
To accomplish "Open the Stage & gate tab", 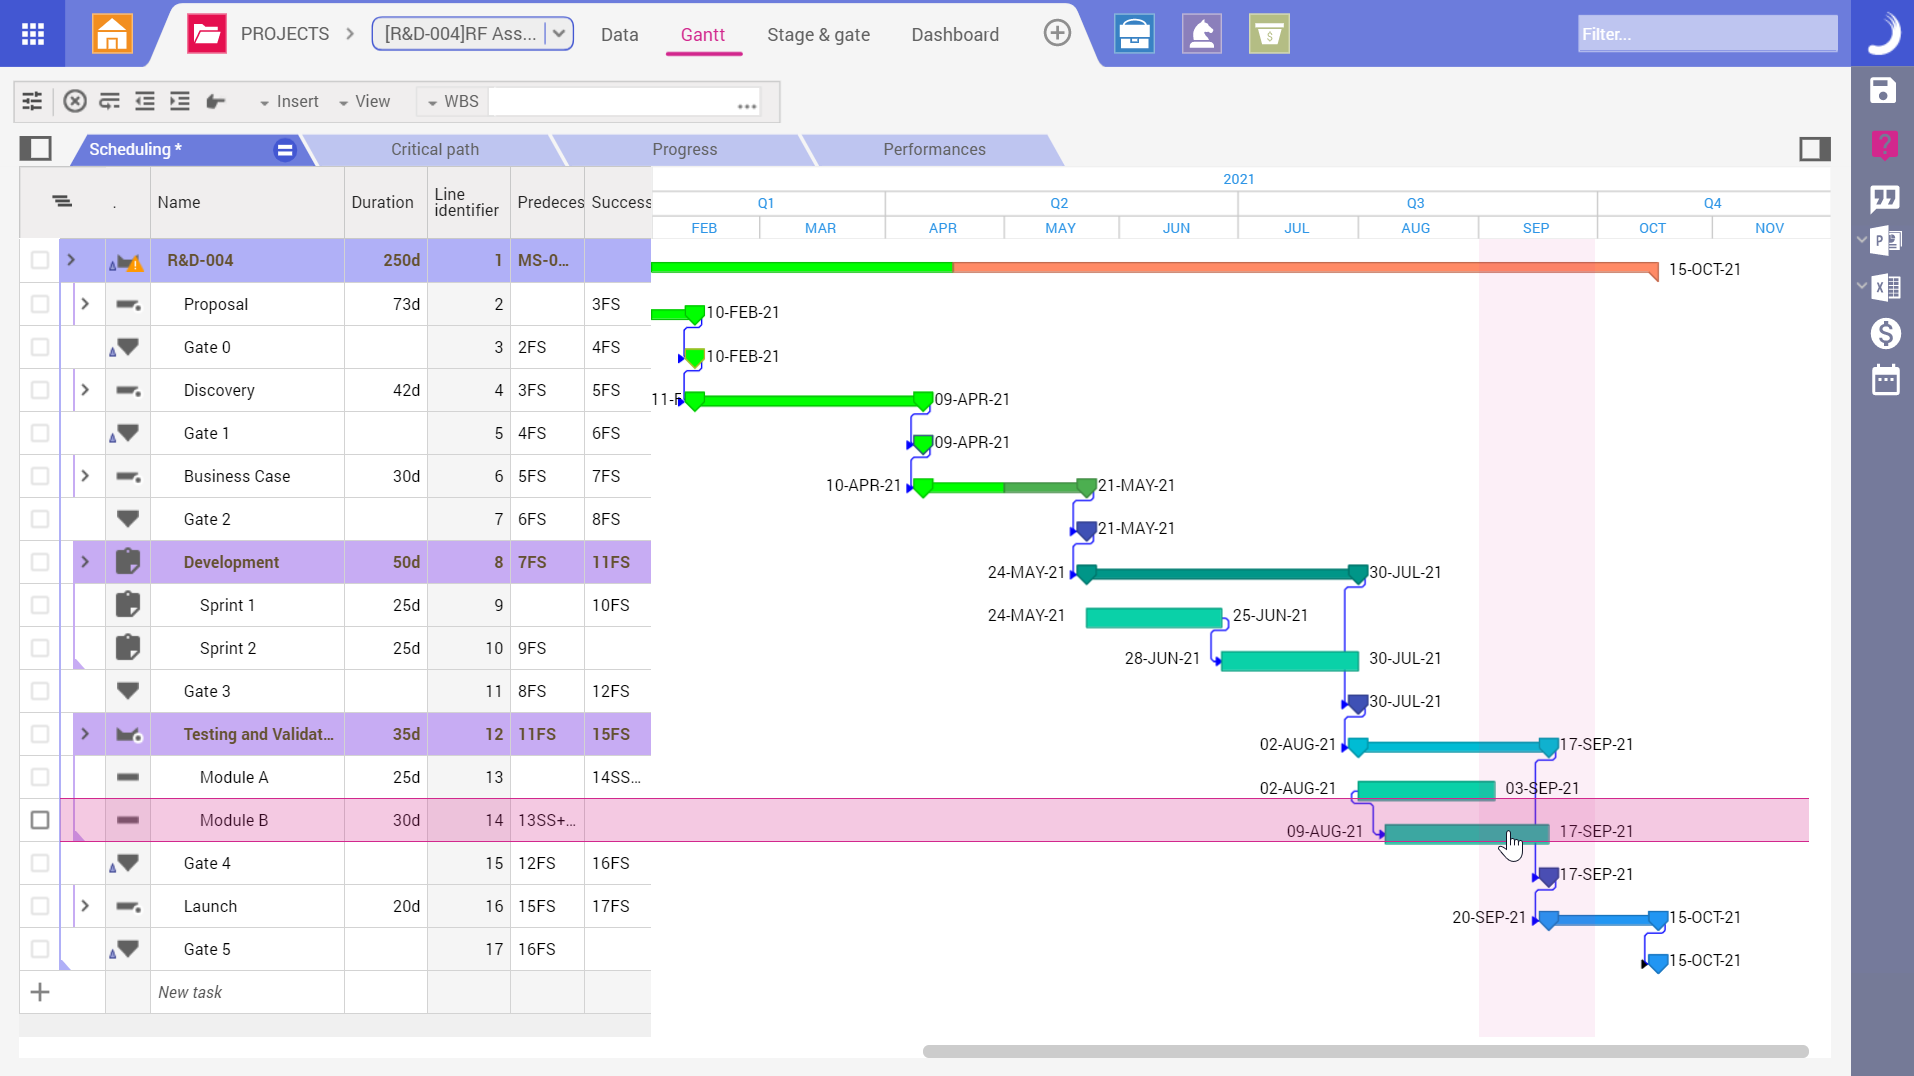I will coord(818,35).
